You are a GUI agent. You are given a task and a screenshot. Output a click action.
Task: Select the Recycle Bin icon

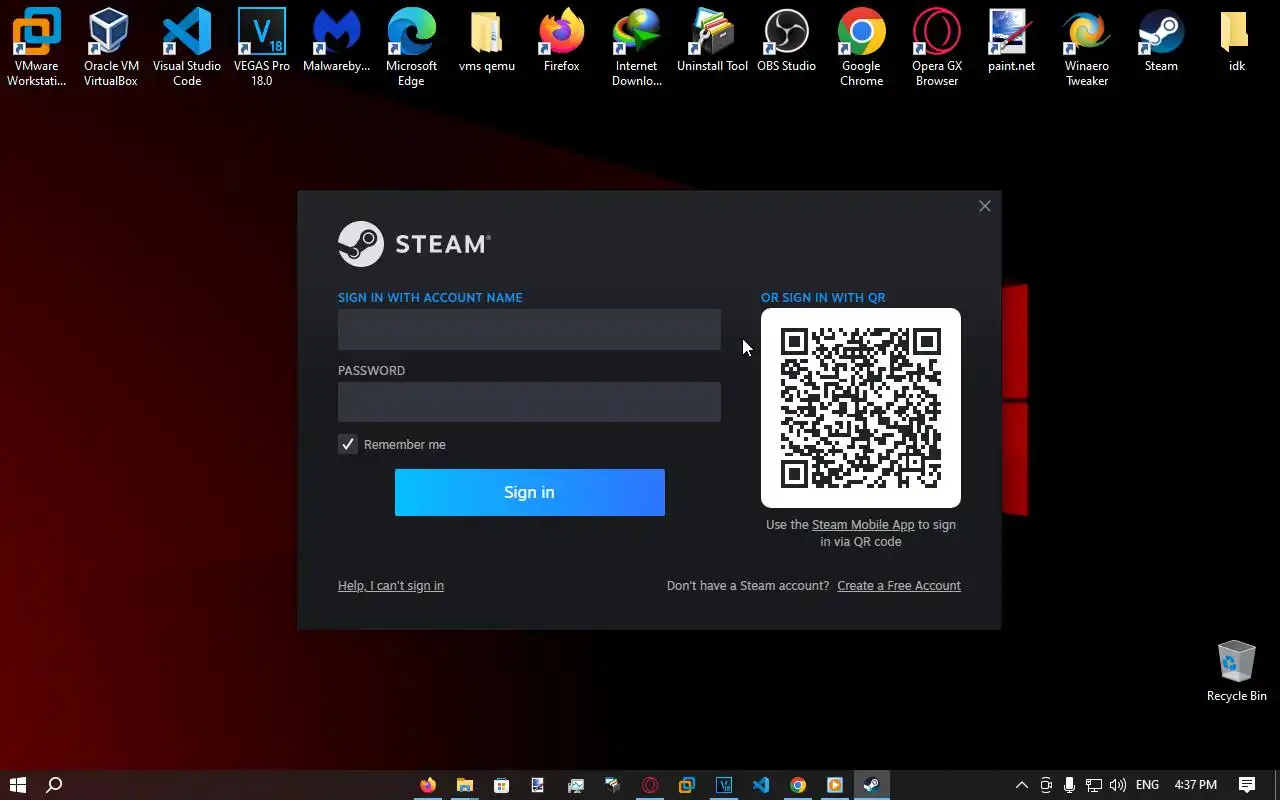coord(1236,671)
